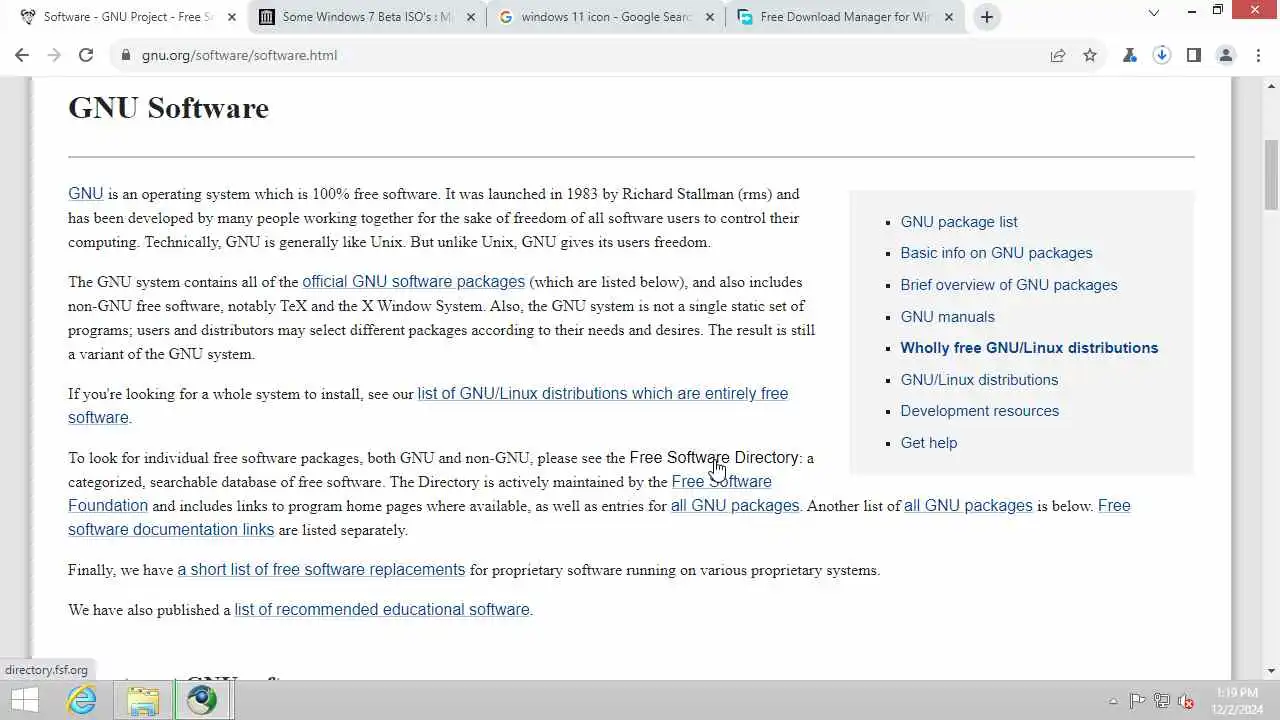Open the Chrome three-dot menu
The image size is (1280, 720).
1258,55
